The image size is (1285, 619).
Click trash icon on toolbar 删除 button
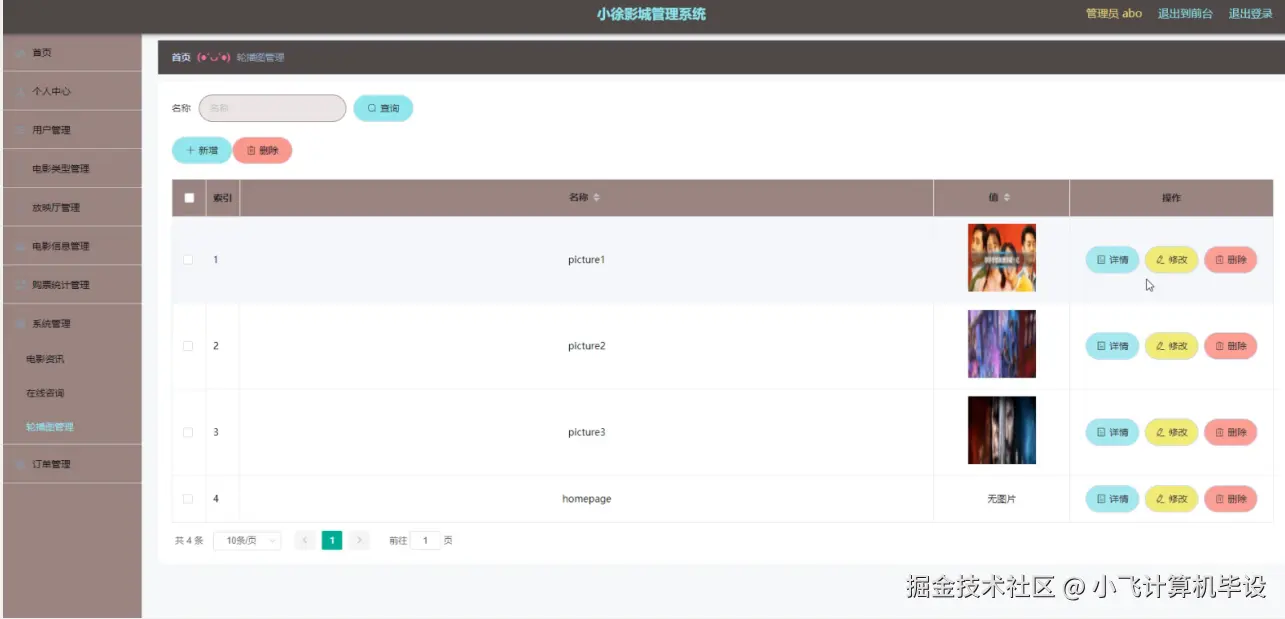251,150
